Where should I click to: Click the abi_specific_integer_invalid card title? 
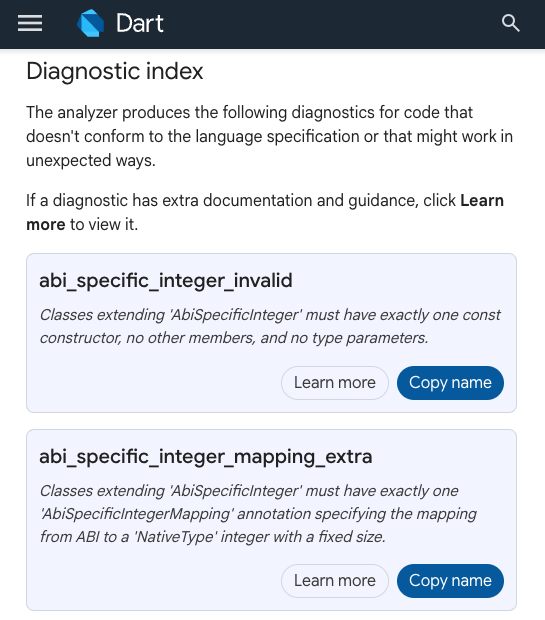click(x=166, y=281)
